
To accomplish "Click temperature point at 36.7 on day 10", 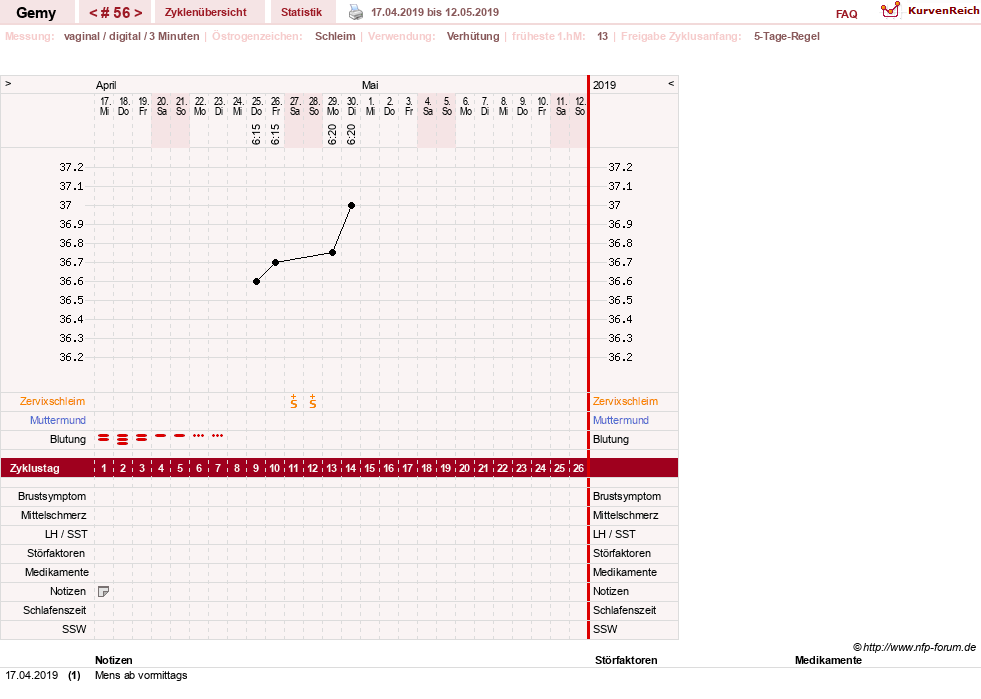I will coord(275,262).
